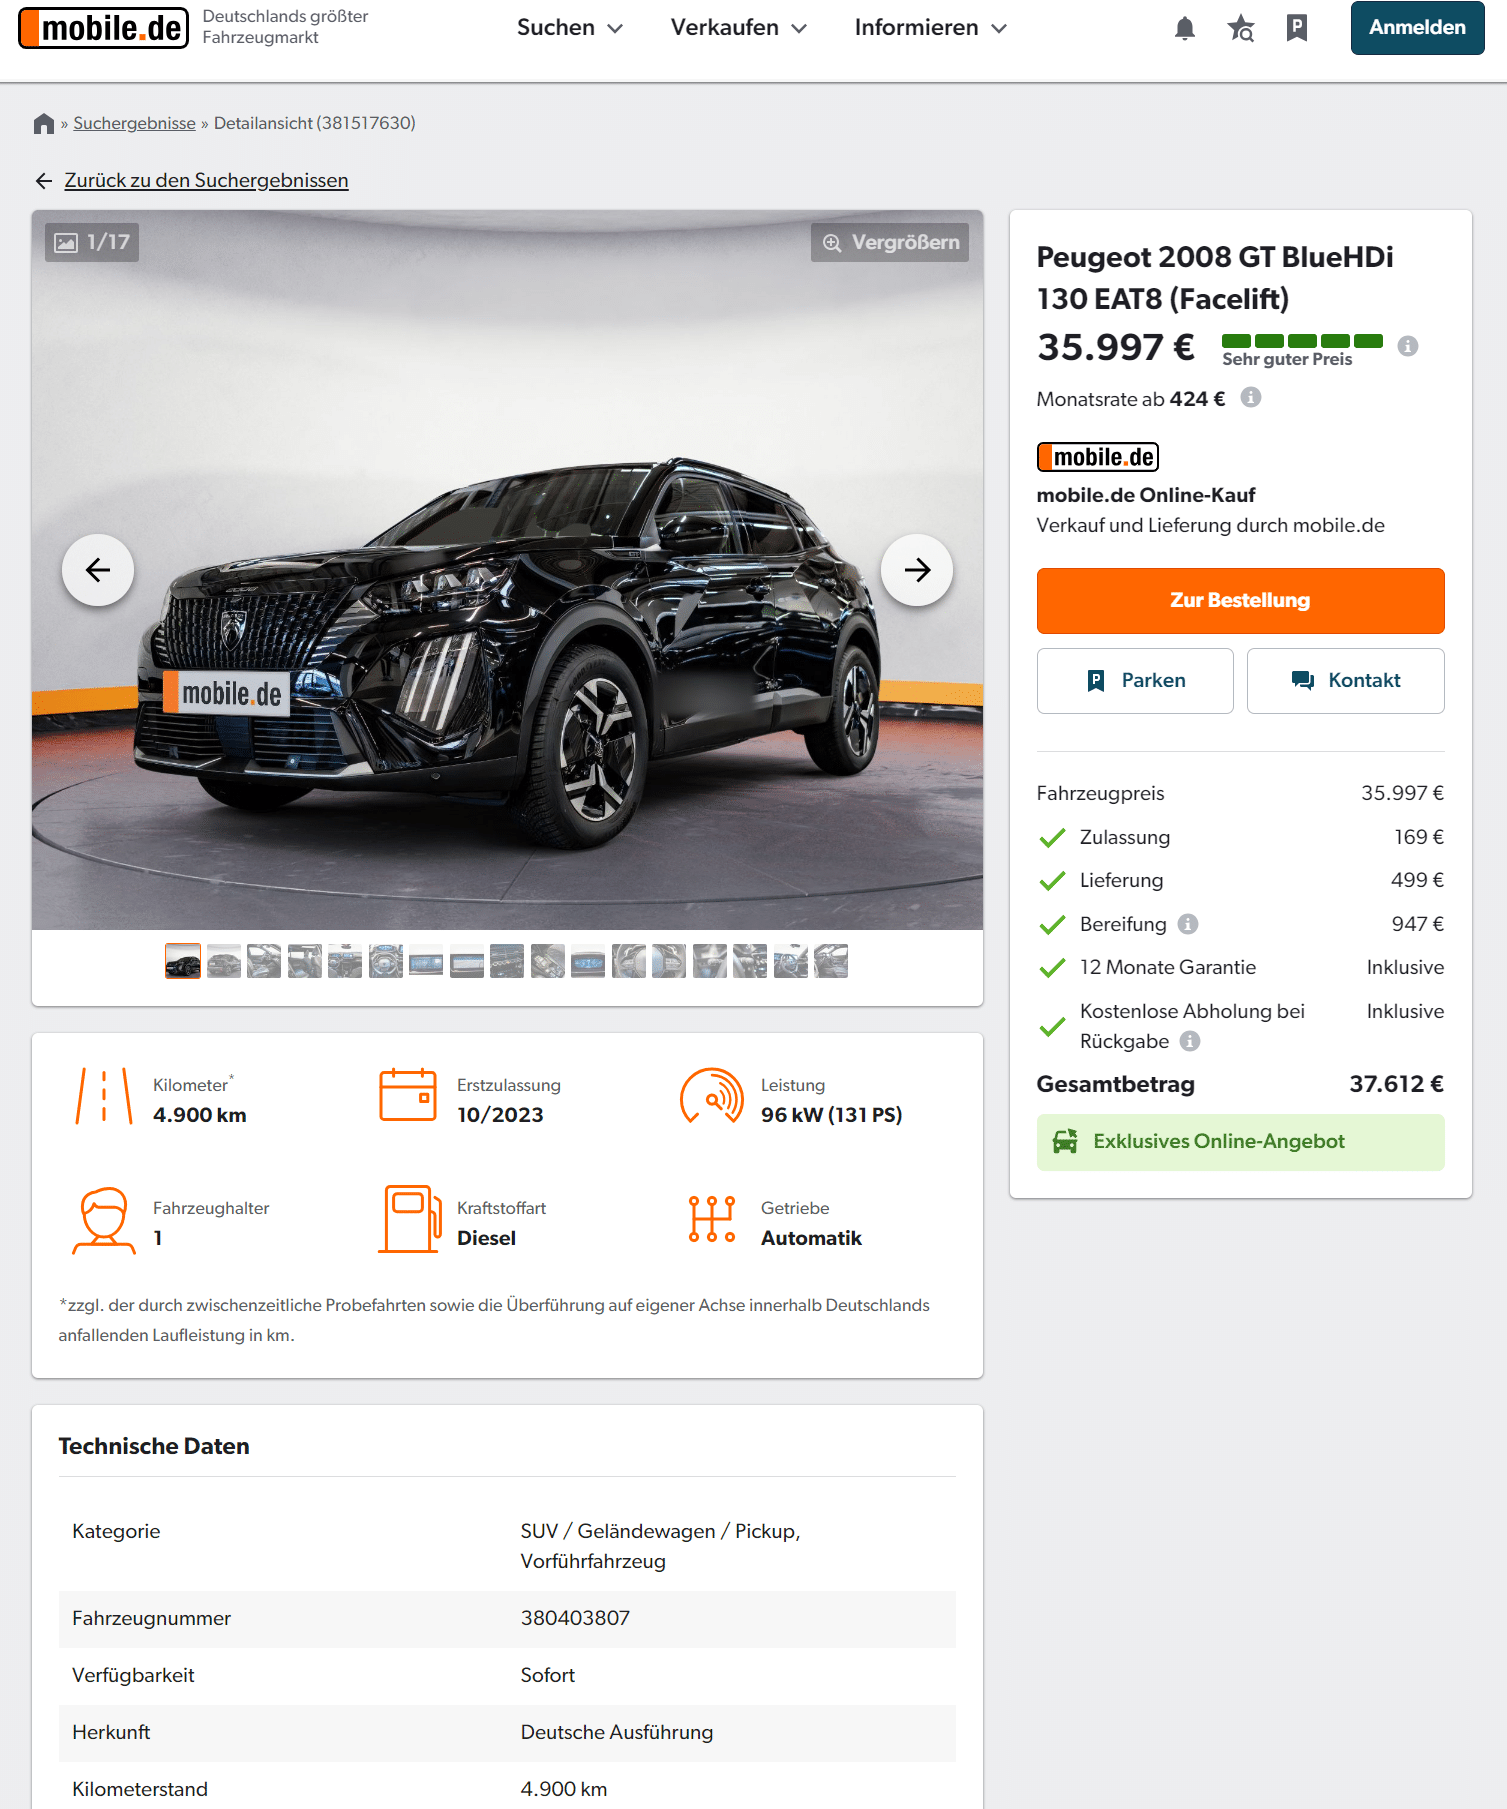The height and width of the screenshot is (1809, 1507).
Task: Open Suchergebnisse breadcrumb link
Action: (134, 124)
